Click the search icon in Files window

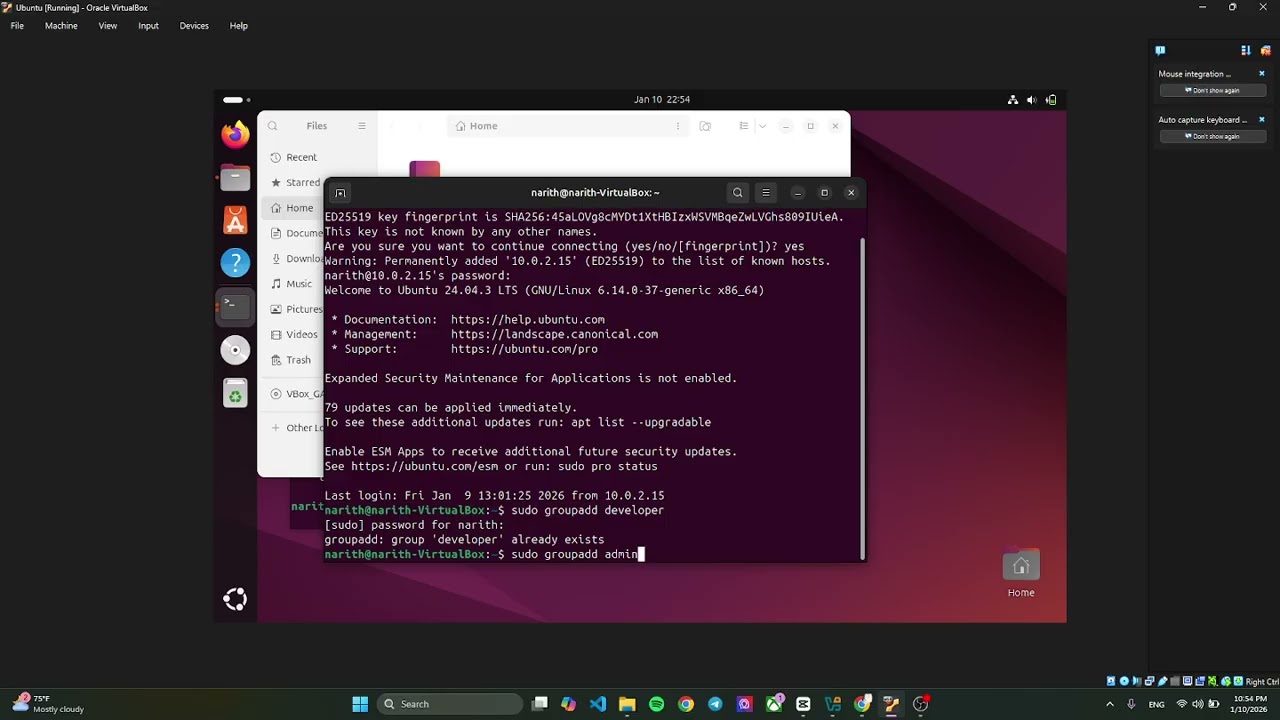pos(272,126)
